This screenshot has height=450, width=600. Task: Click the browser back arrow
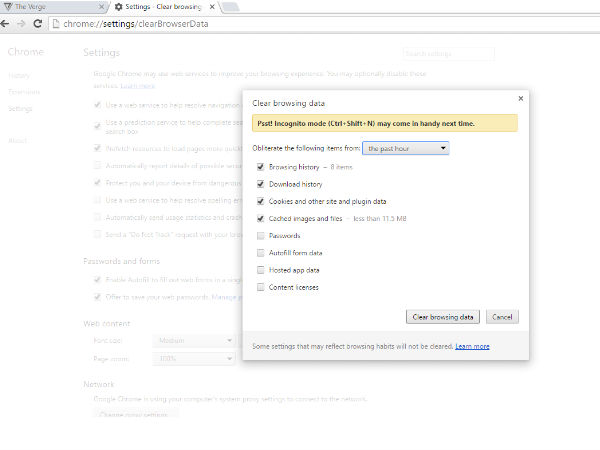[8, 22]
